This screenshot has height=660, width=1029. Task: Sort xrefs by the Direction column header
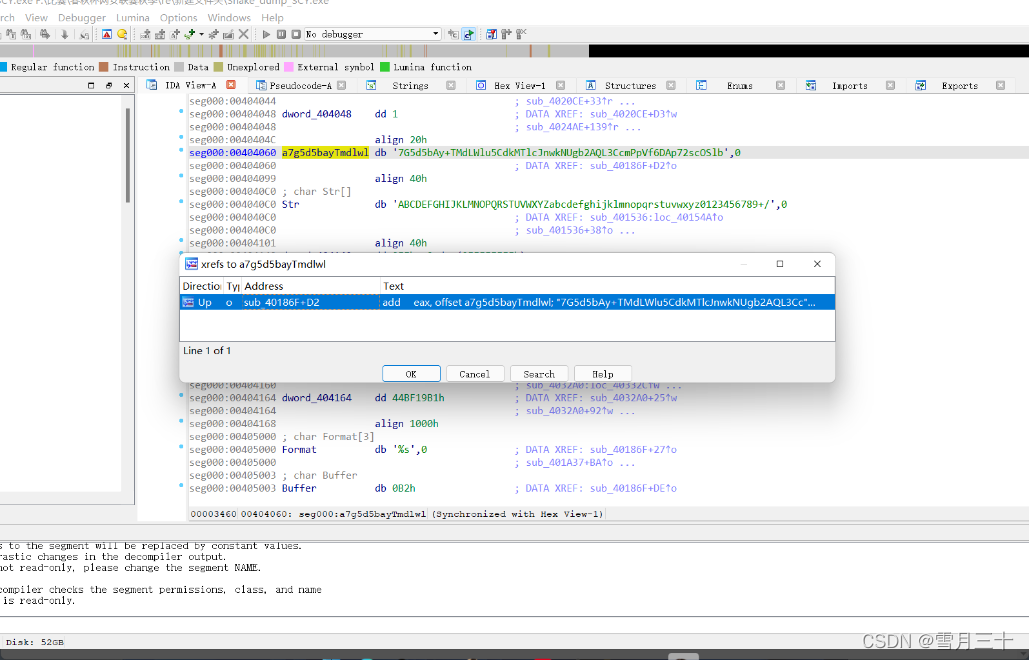pyautogui.click(x=201, y=286)
